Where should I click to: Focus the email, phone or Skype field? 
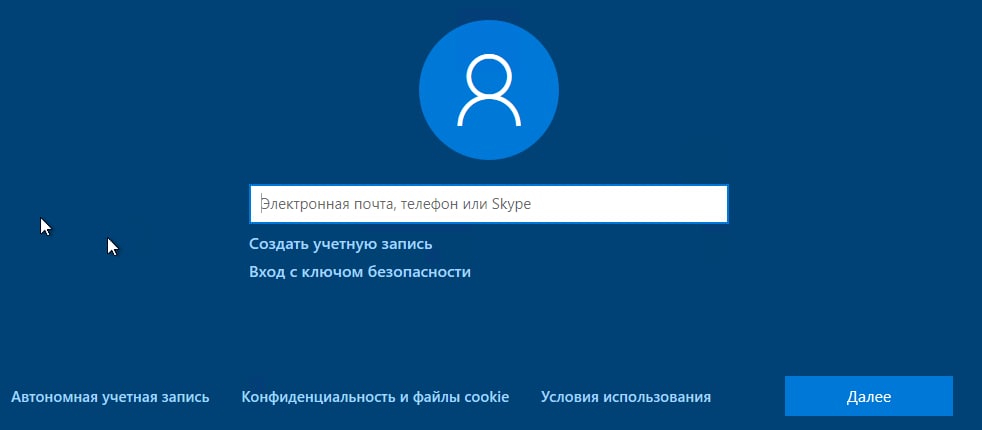488,204
